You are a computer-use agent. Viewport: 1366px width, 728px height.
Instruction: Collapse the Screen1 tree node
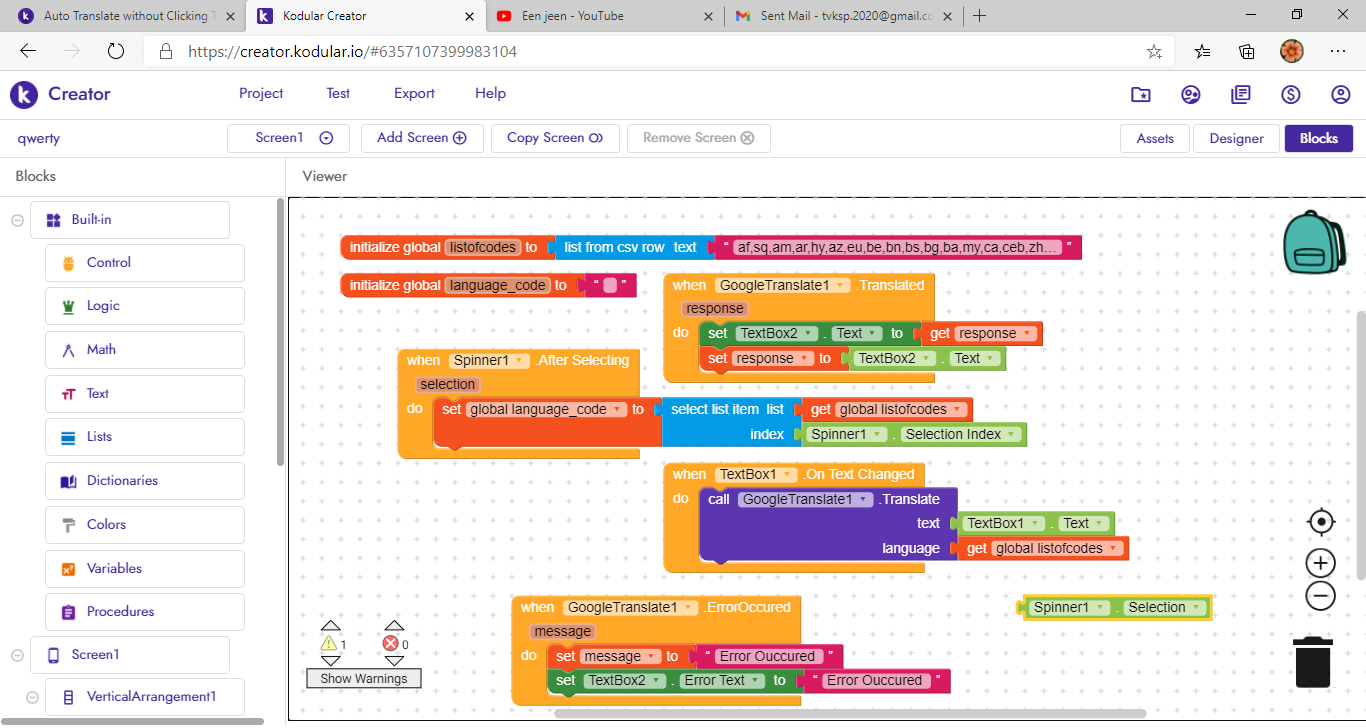click(x=17, y=655)
